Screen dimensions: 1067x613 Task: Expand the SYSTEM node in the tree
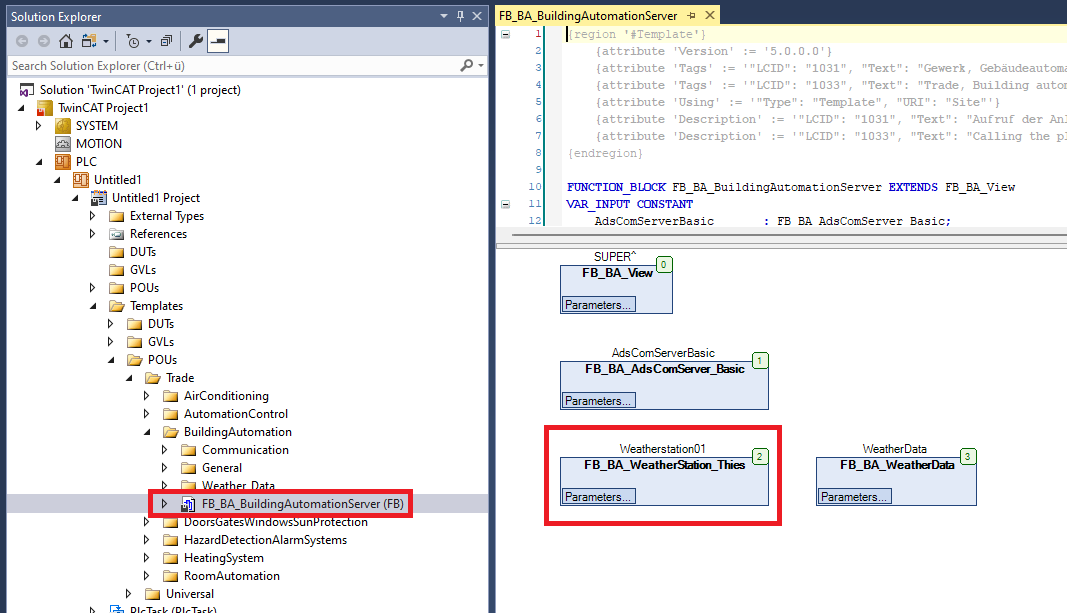39,126
